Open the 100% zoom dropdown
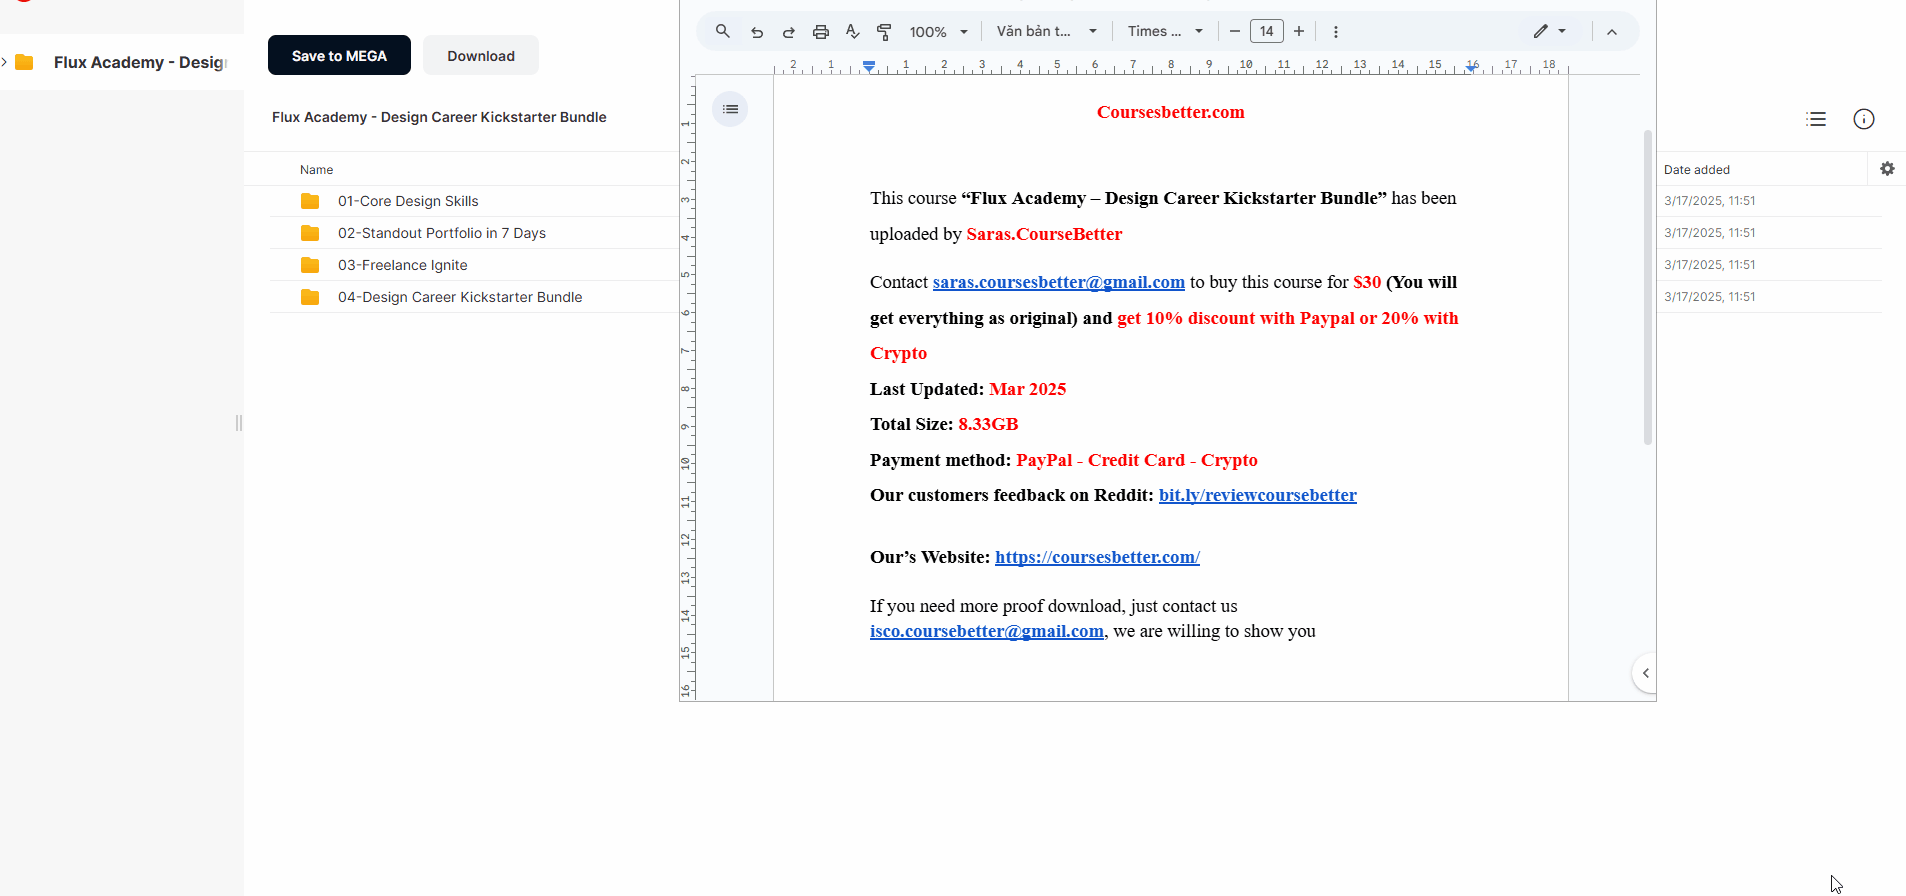Viewport: 1906px width, 896px height. tap(938, 32)
